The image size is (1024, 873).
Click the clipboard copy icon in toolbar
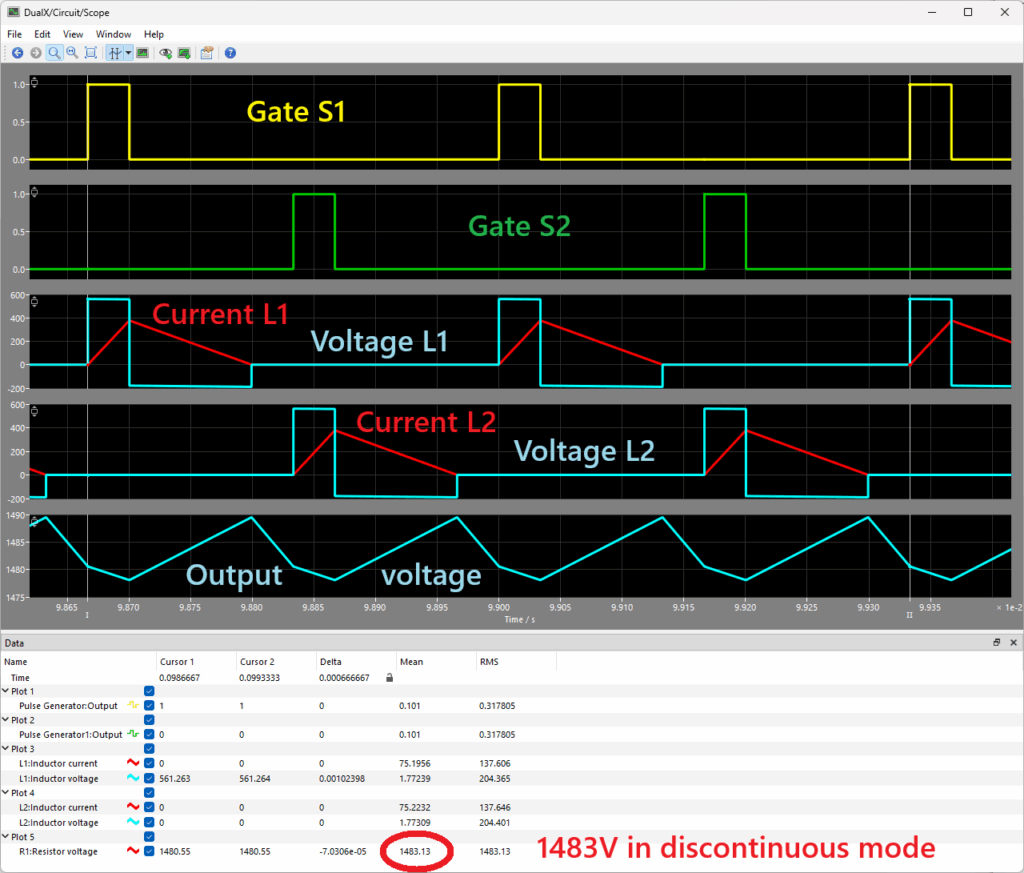click(x=208, y=53)
